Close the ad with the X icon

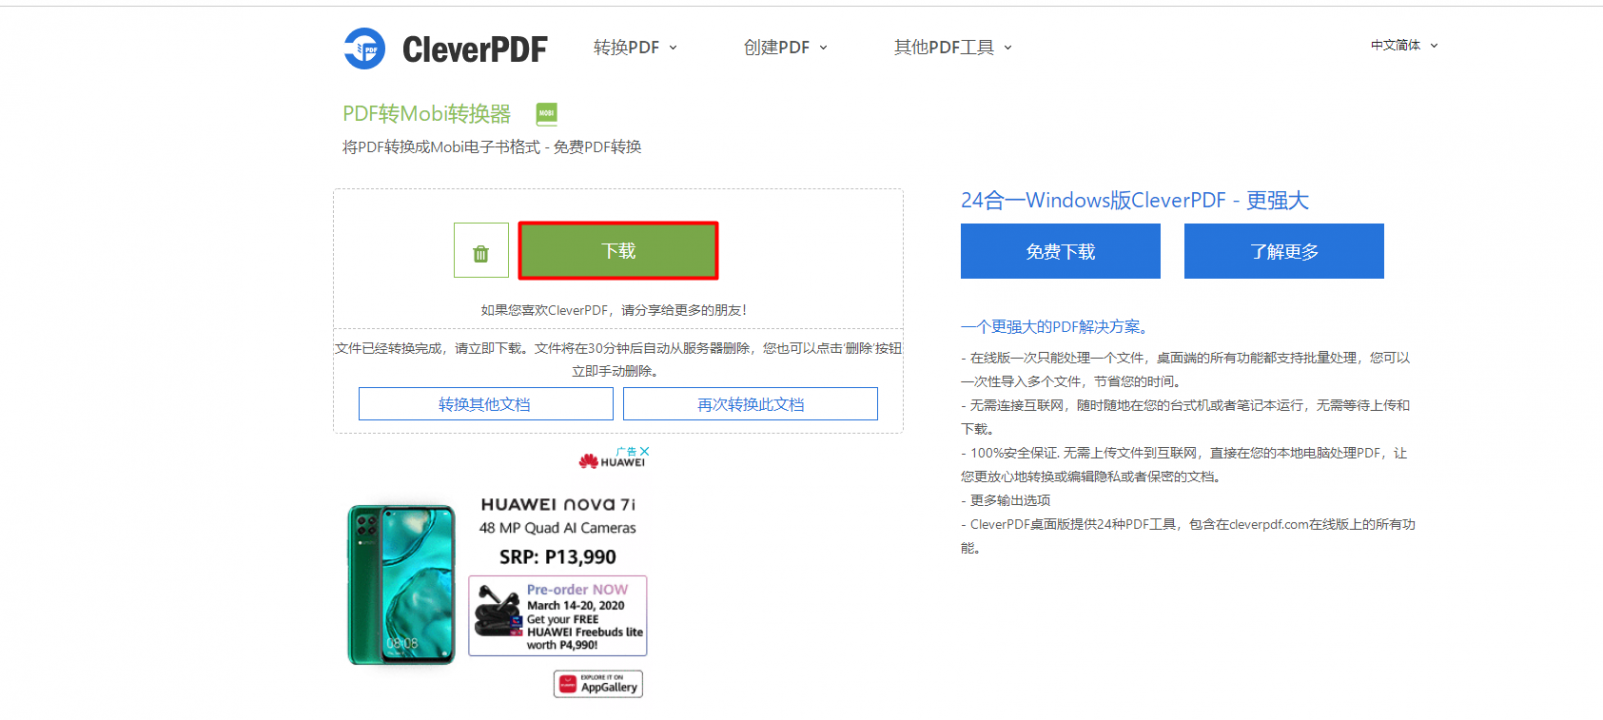[x=645, y=452]
